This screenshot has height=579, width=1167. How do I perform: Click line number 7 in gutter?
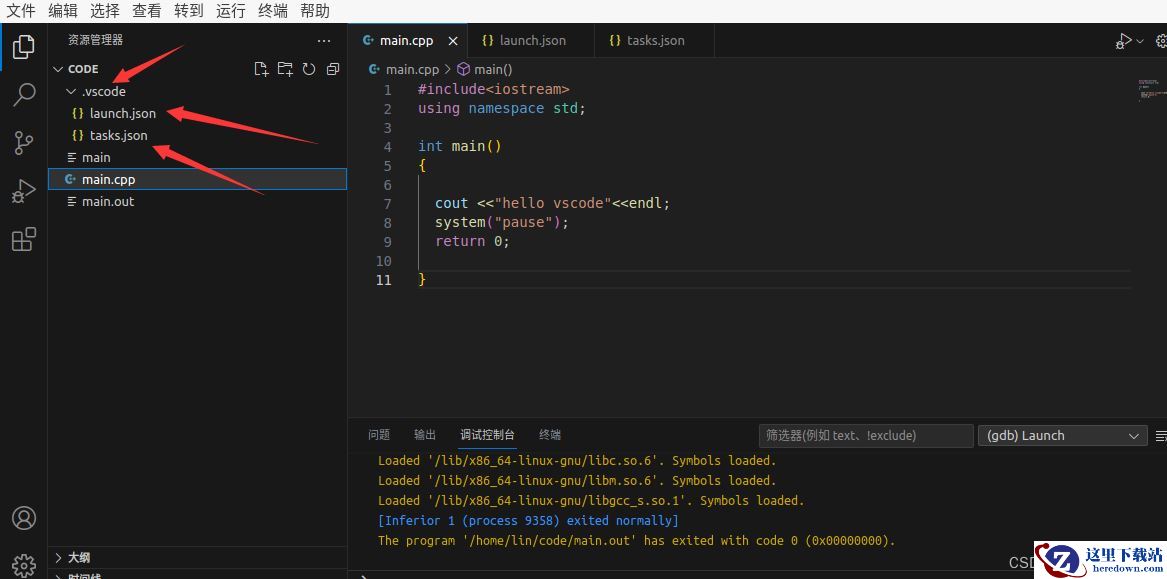[387, 204]
